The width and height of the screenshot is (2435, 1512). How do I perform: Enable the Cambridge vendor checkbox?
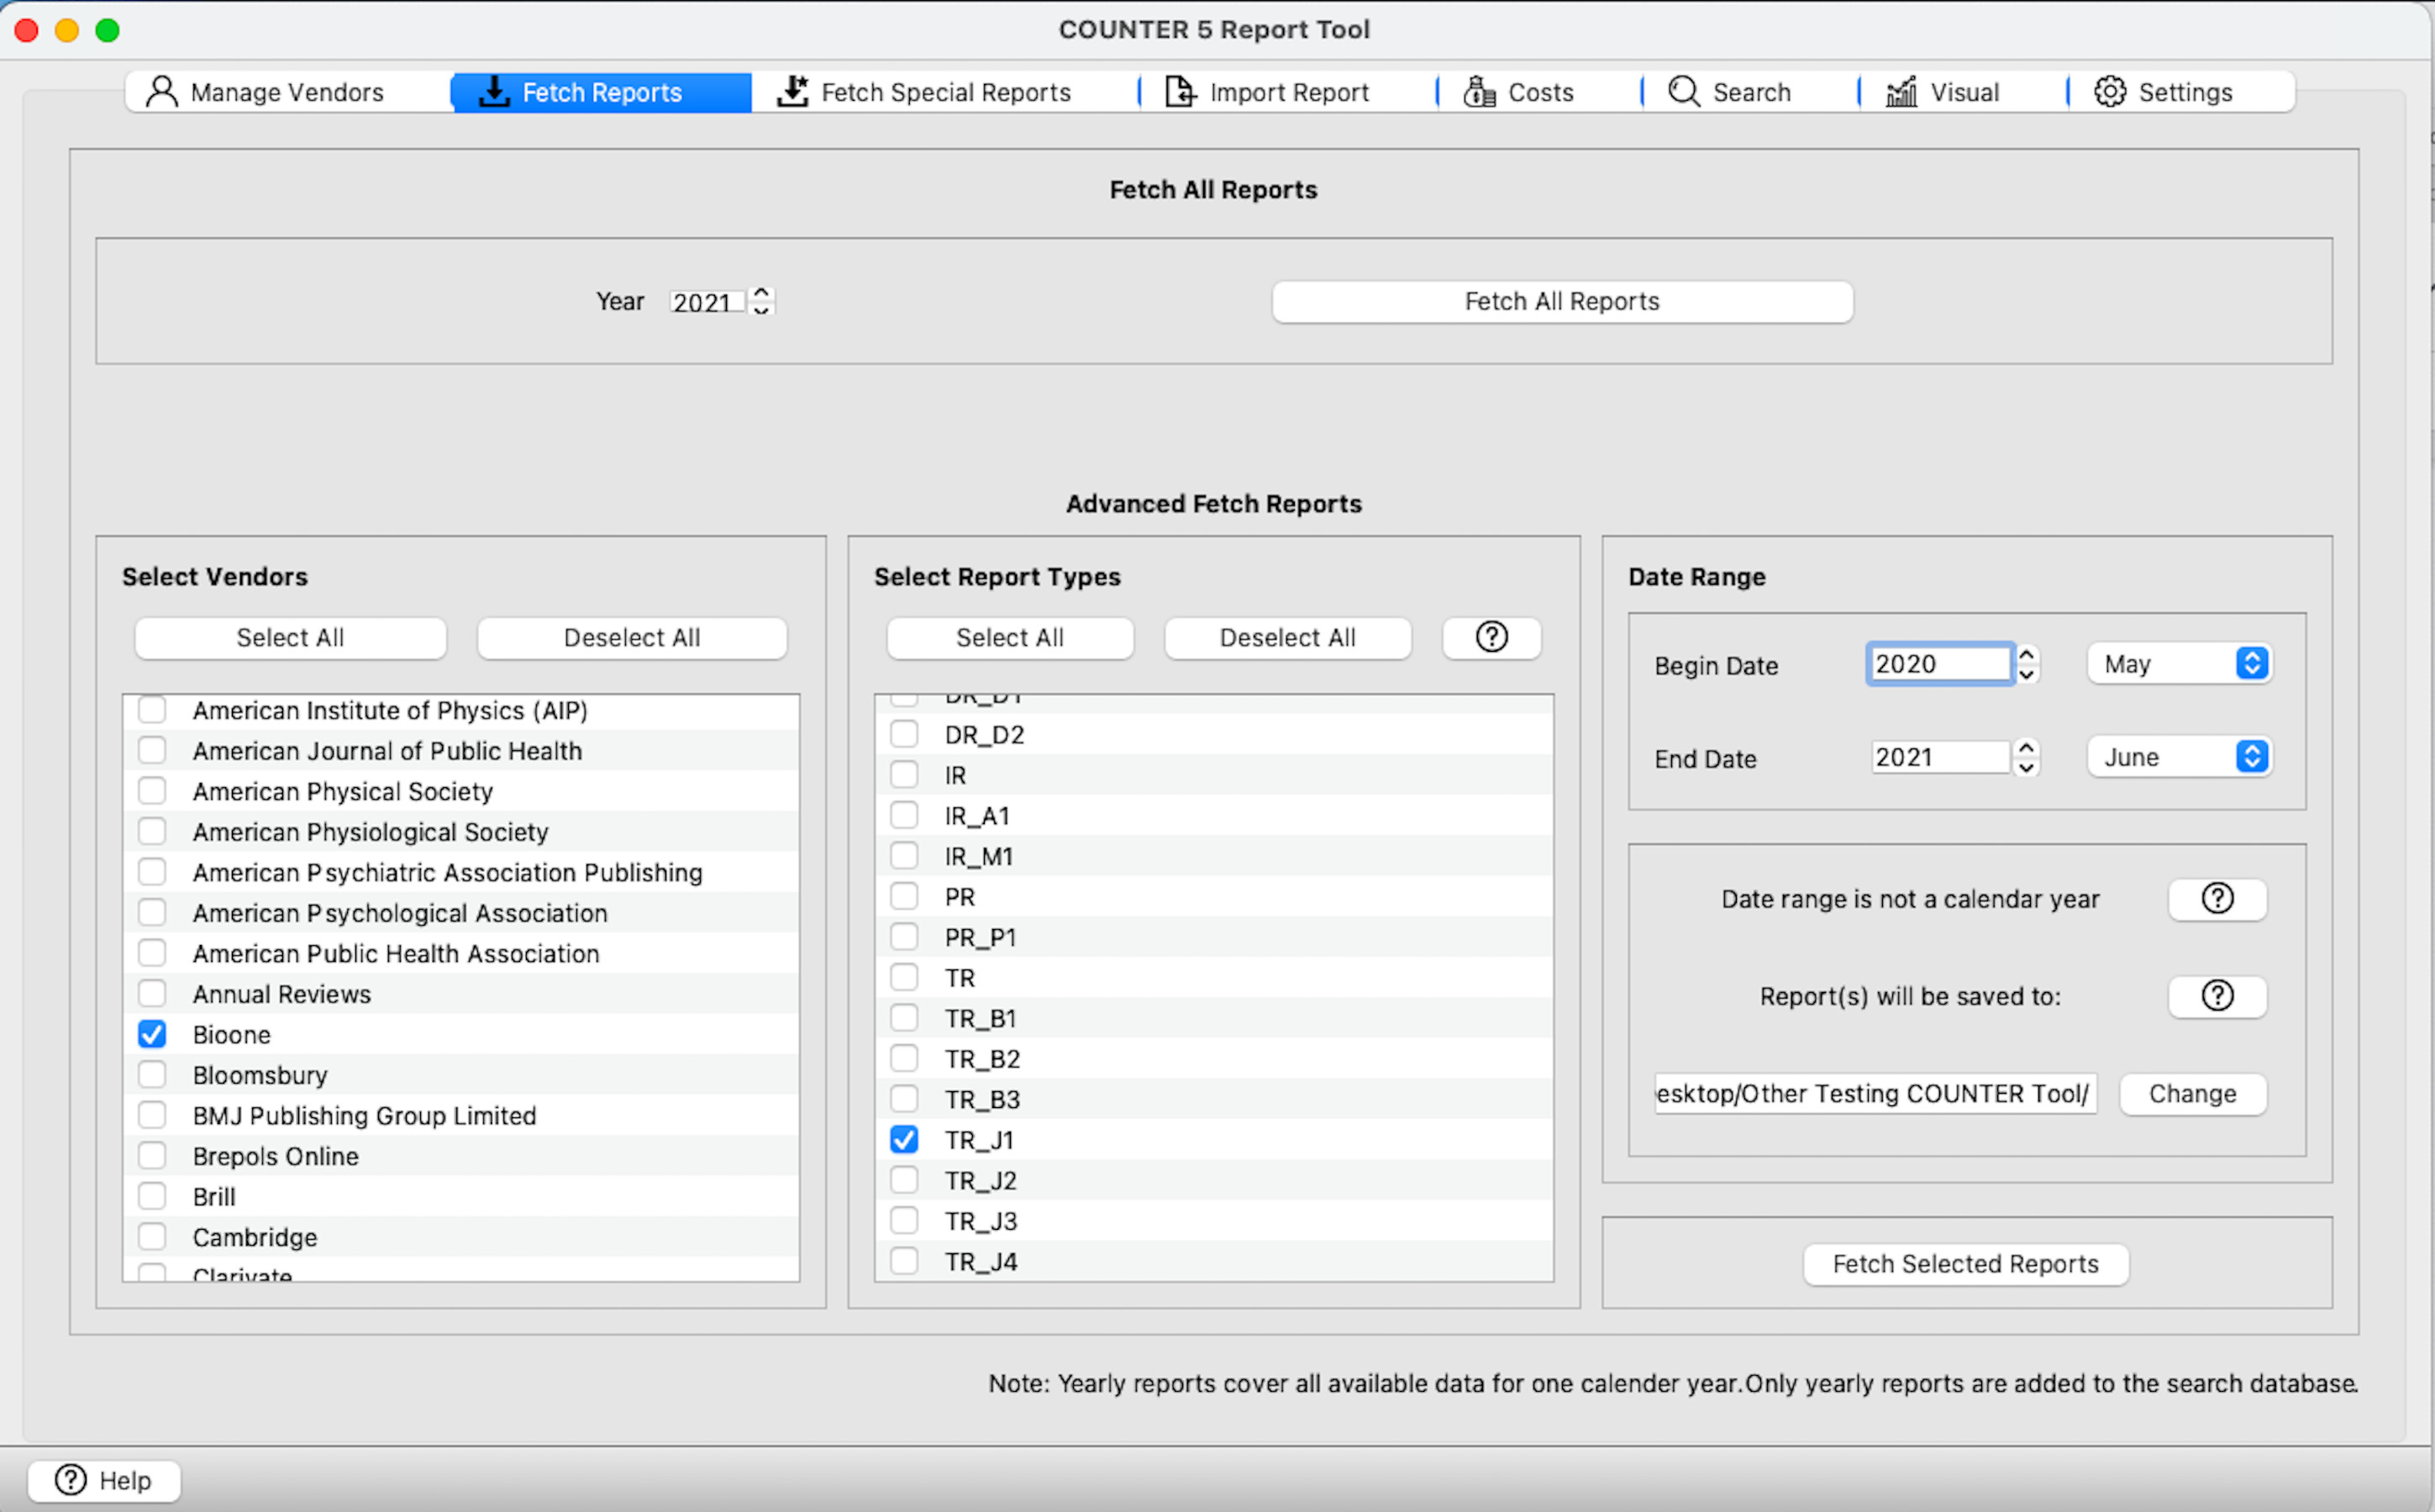[152, 1237]
